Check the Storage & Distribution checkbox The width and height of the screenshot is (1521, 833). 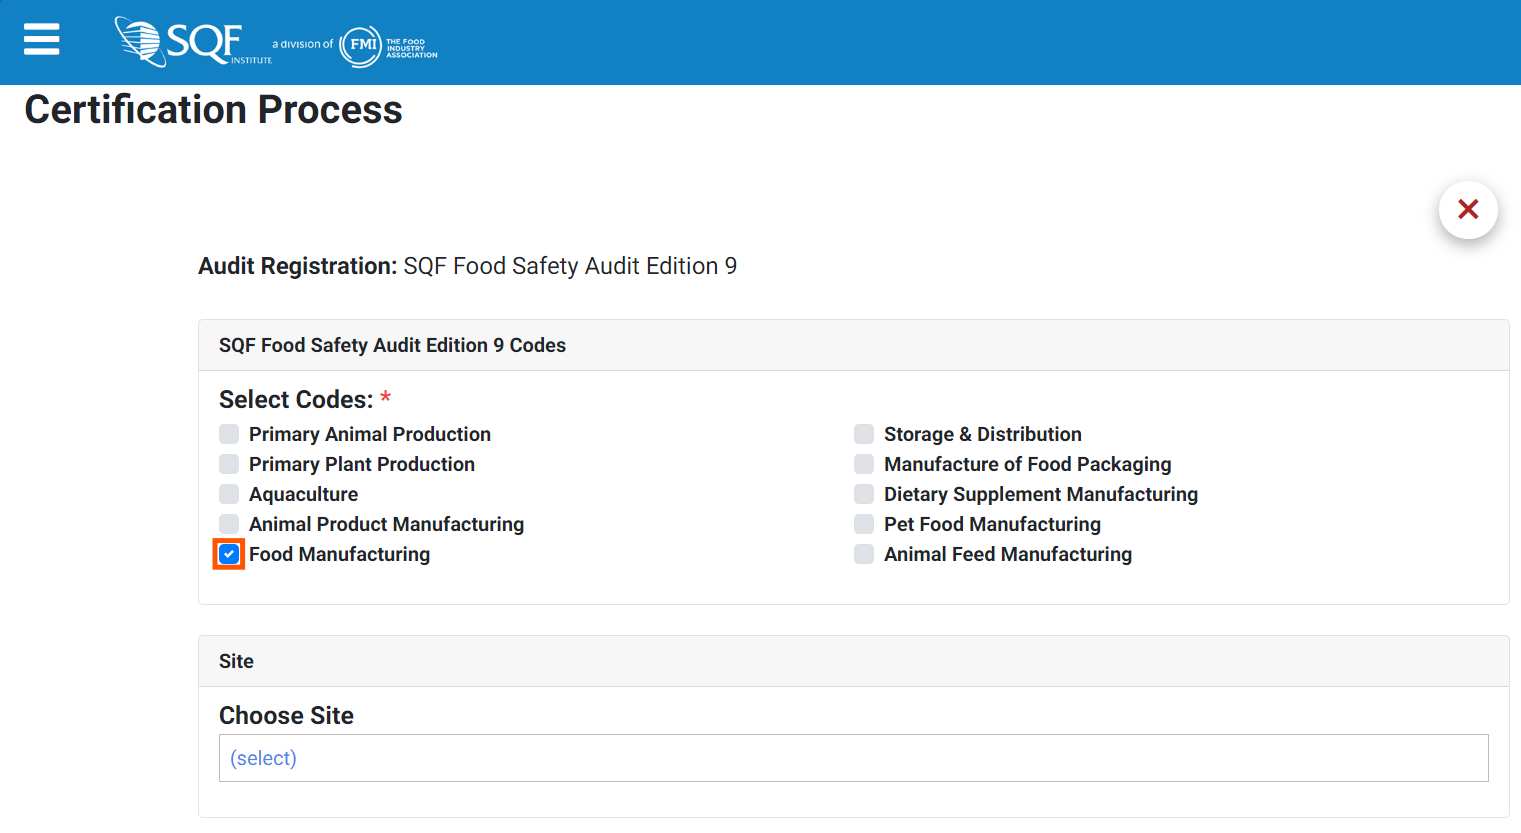pyautogui.click(x=864, y=434)
